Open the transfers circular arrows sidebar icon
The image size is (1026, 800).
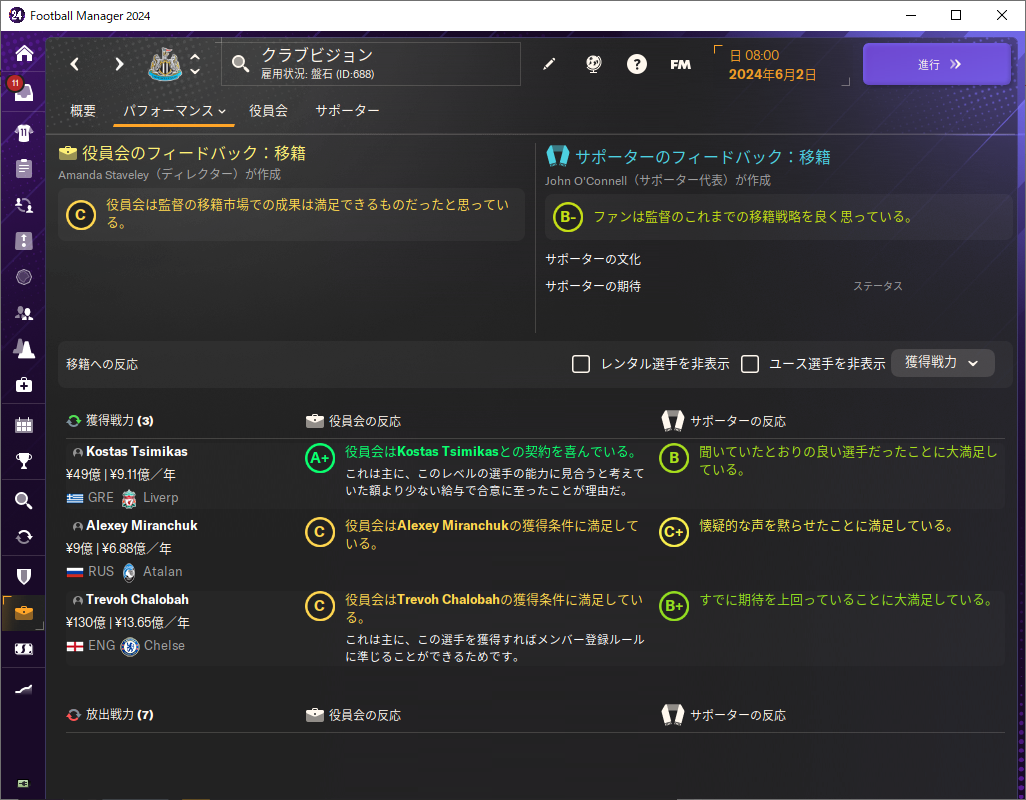pyautogui.click(x=24, y=537)
